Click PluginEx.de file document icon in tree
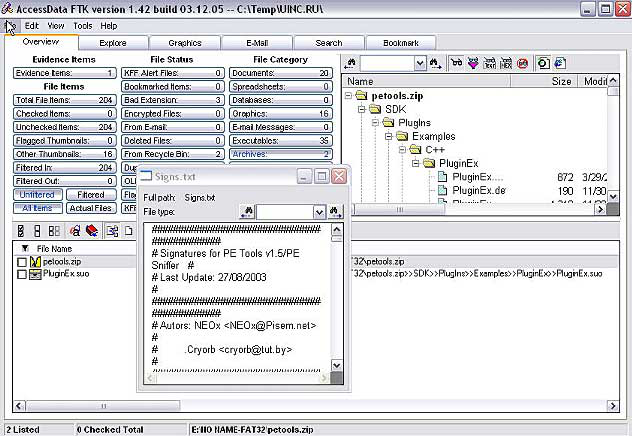 [443, 190]
